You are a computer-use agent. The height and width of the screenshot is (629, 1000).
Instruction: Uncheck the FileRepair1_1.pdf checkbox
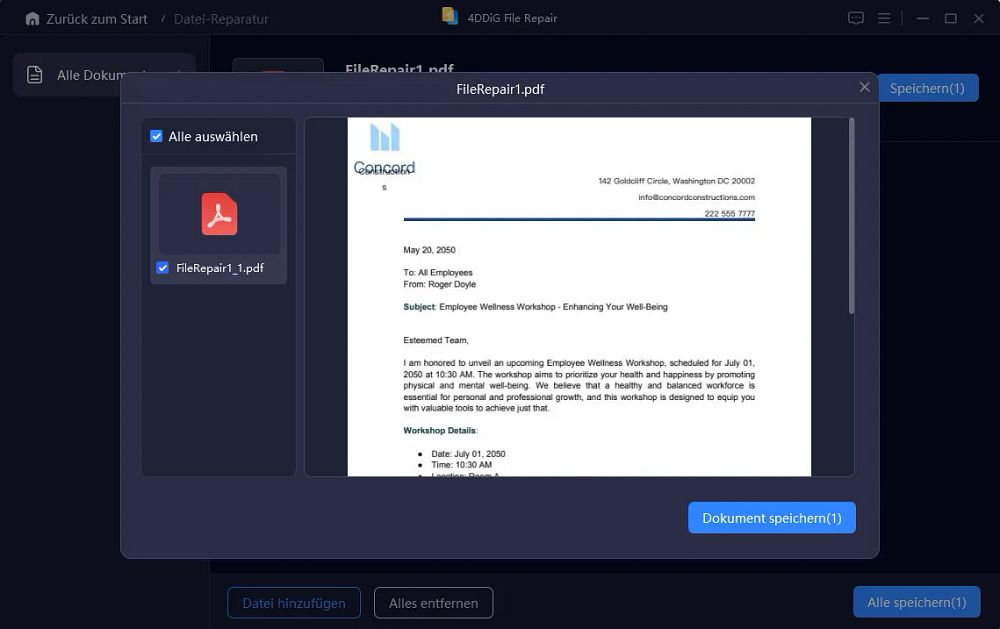pos(163,268)
